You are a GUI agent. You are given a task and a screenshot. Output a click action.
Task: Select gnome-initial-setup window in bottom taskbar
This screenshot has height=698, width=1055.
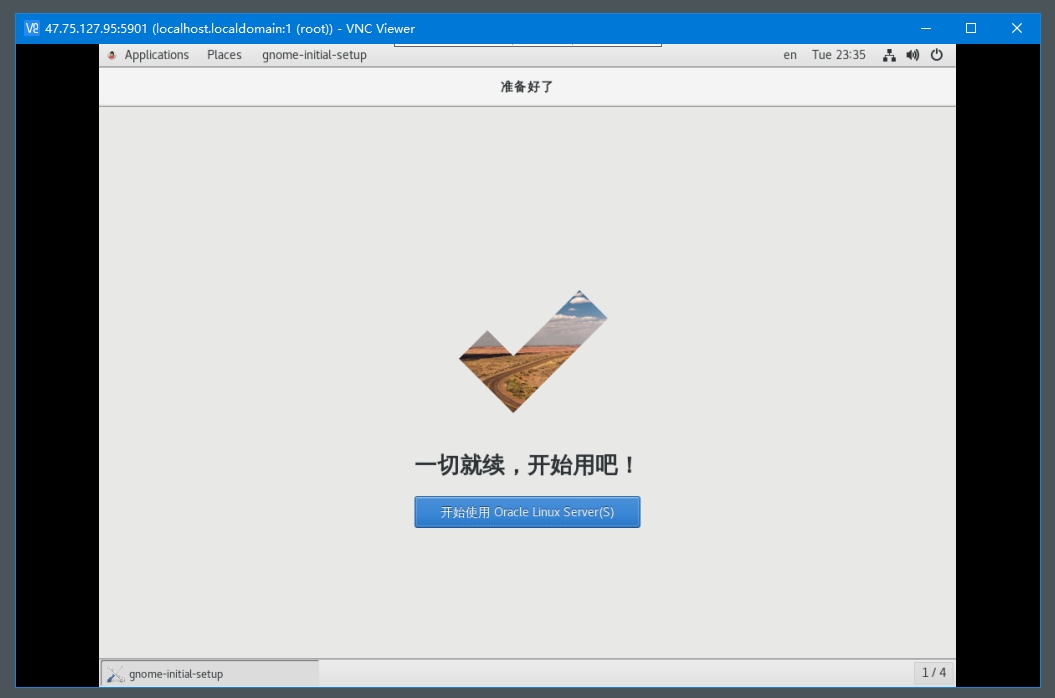click(x=210, y=674)
